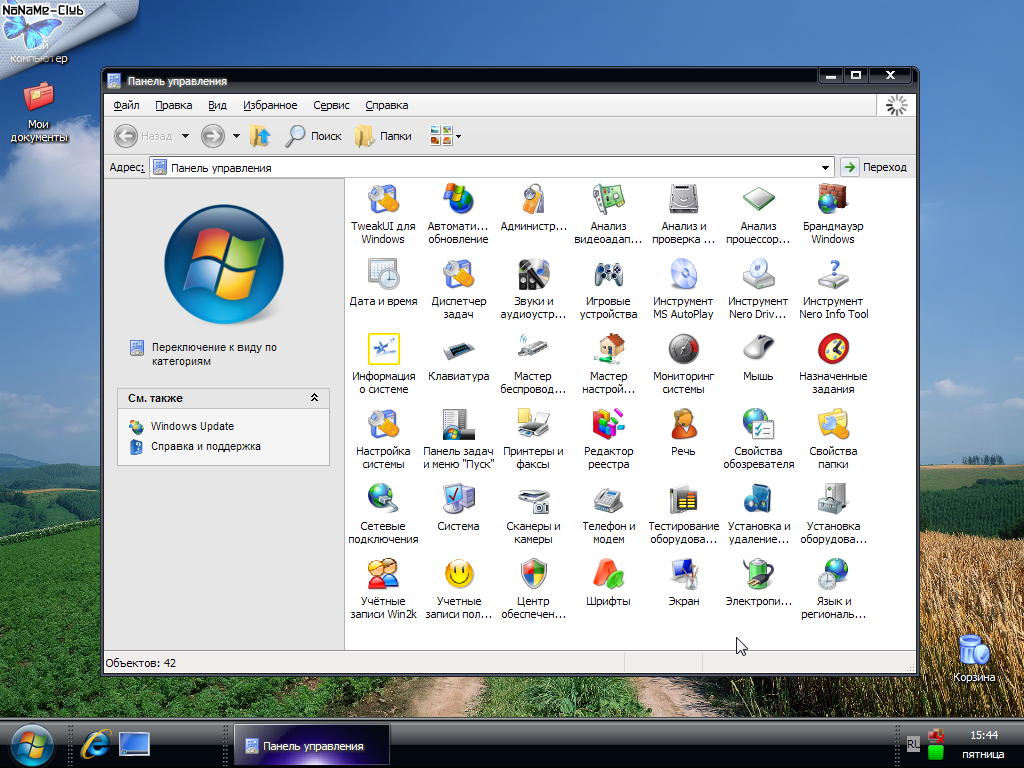This screenshot has width=1024, height=768.
Task: Open Редактор реестра icon
Action: pyautogui.click(x=609, y=440)
